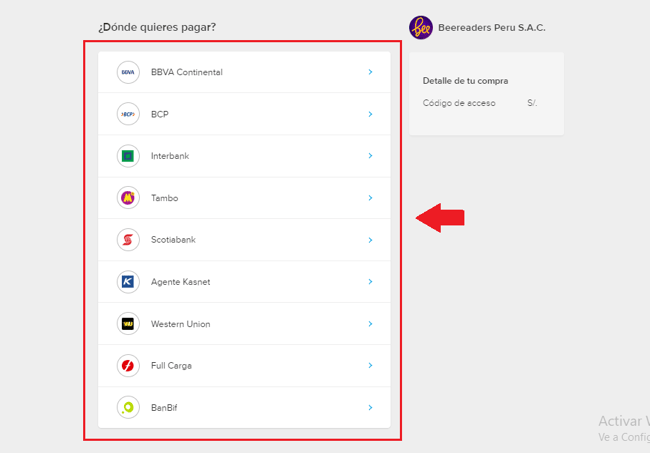The image size is (650, 453).
Task: Select the Agente Kasnet logo icon
Action: pos(128,282)
